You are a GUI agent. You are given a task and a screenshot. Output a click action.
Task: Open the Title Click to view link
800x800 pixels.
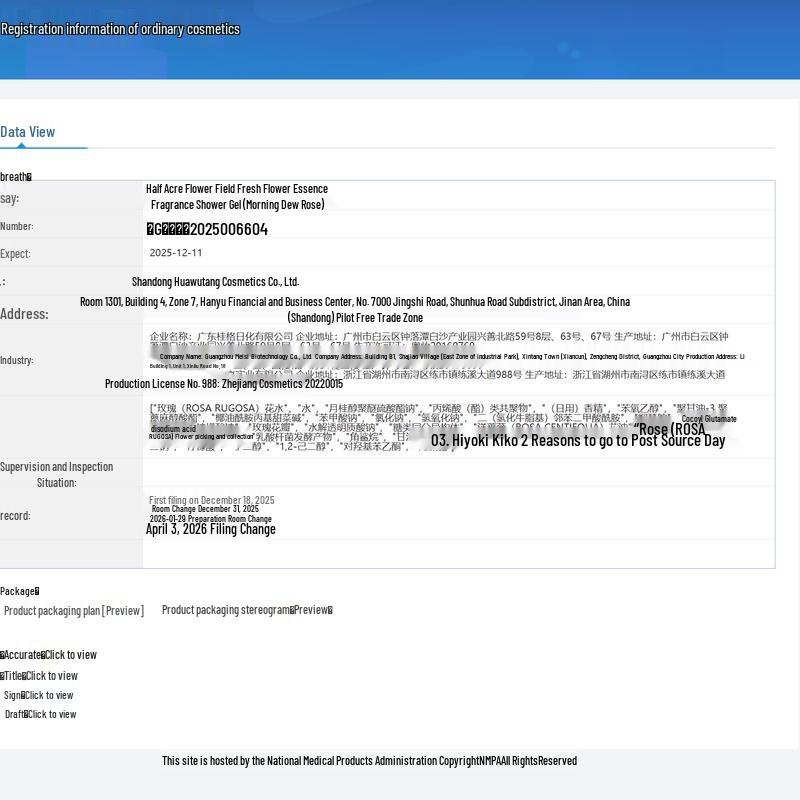point(39,676)
